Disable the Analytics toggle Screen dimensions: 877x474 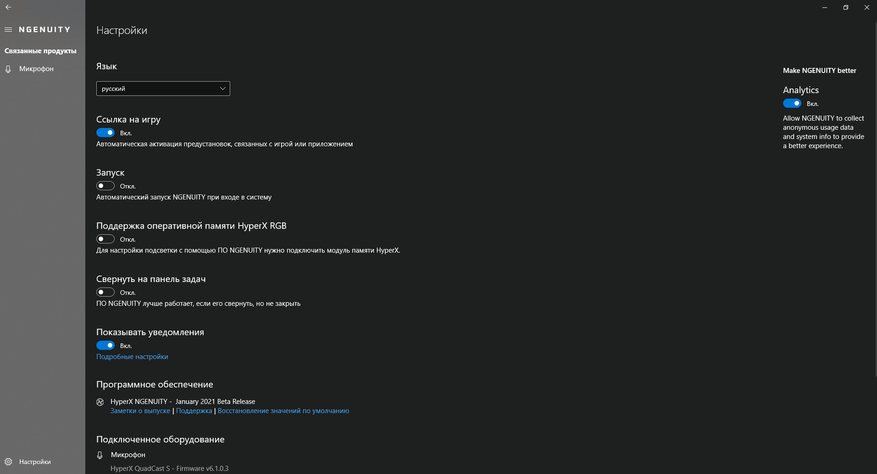[792, 103]
